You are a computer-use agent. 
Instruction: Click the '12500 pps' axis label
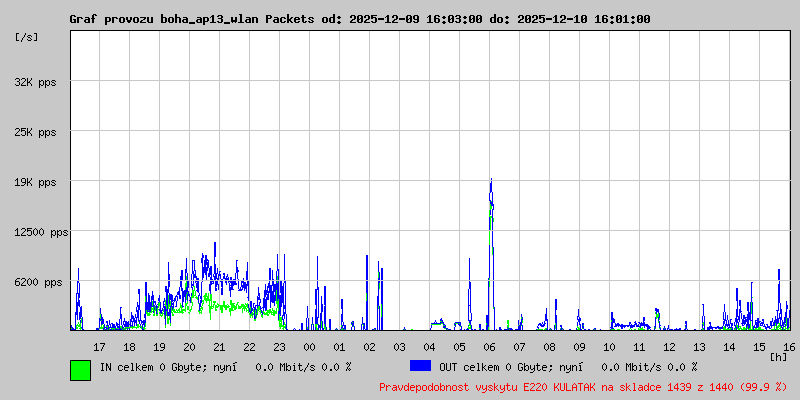(x=42, y=232)
